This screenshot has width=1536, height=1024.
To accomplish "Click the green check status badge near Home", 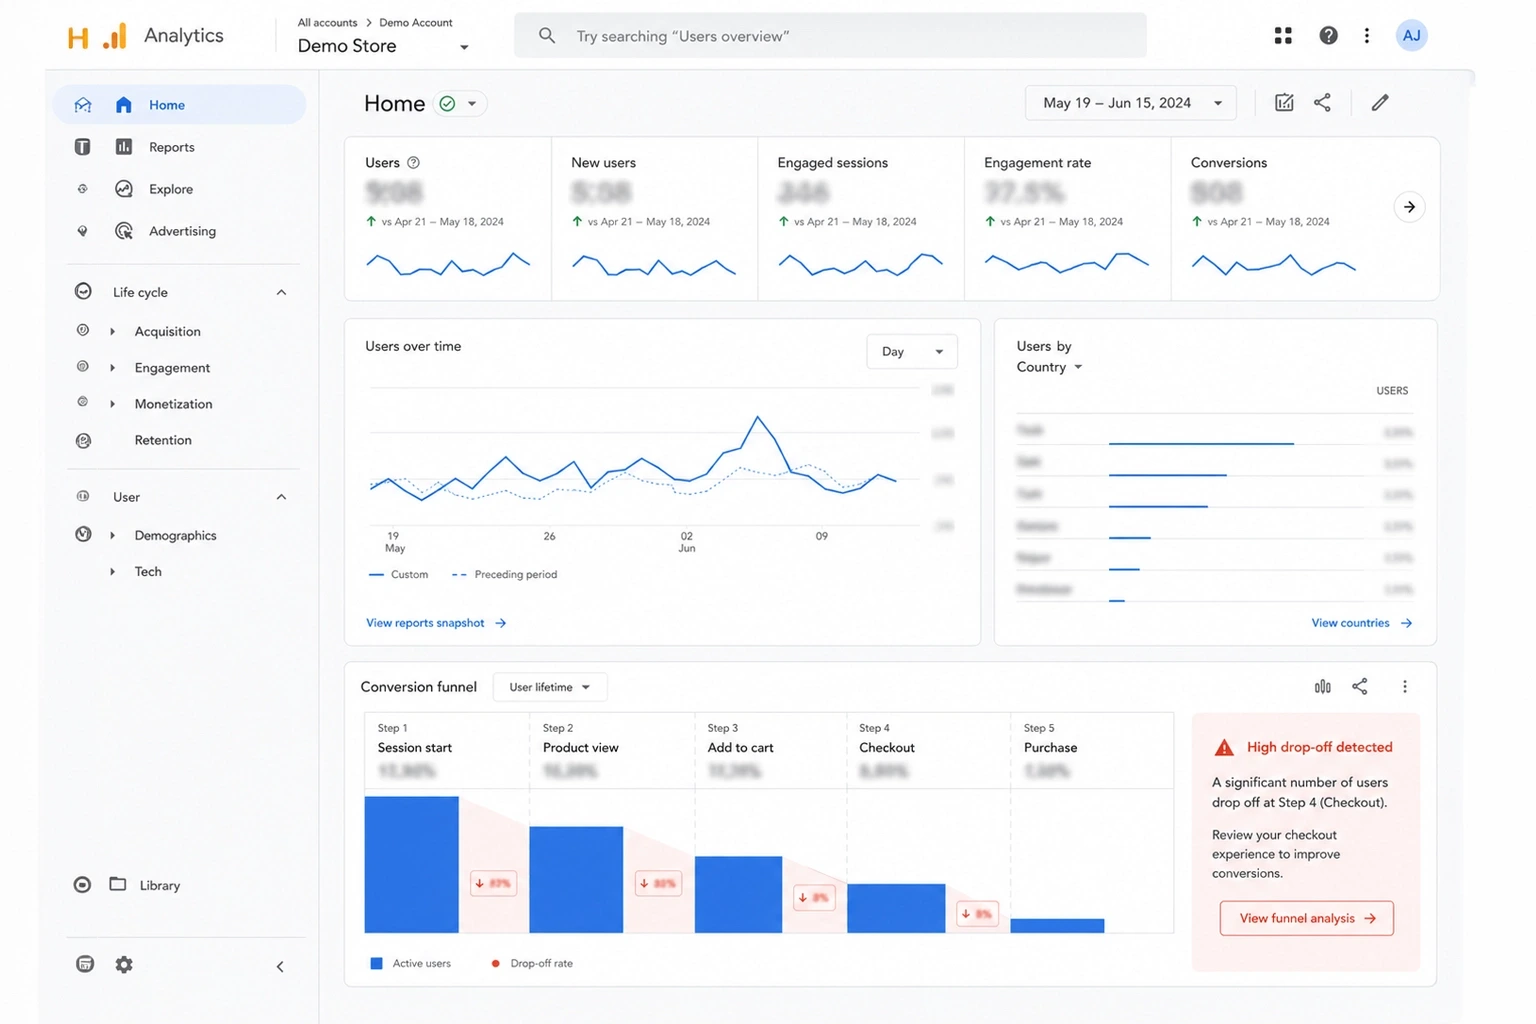I will tap(448, 104).
